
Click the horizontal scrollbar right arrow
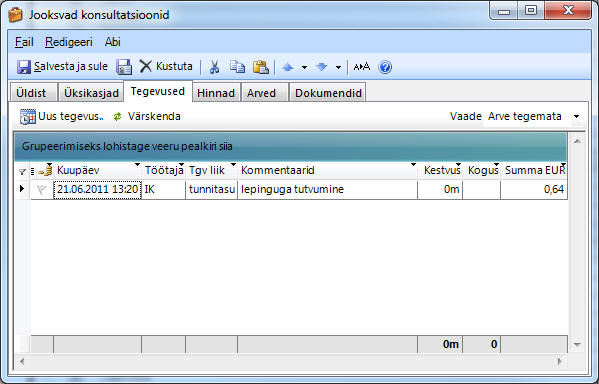pos(560,361)
